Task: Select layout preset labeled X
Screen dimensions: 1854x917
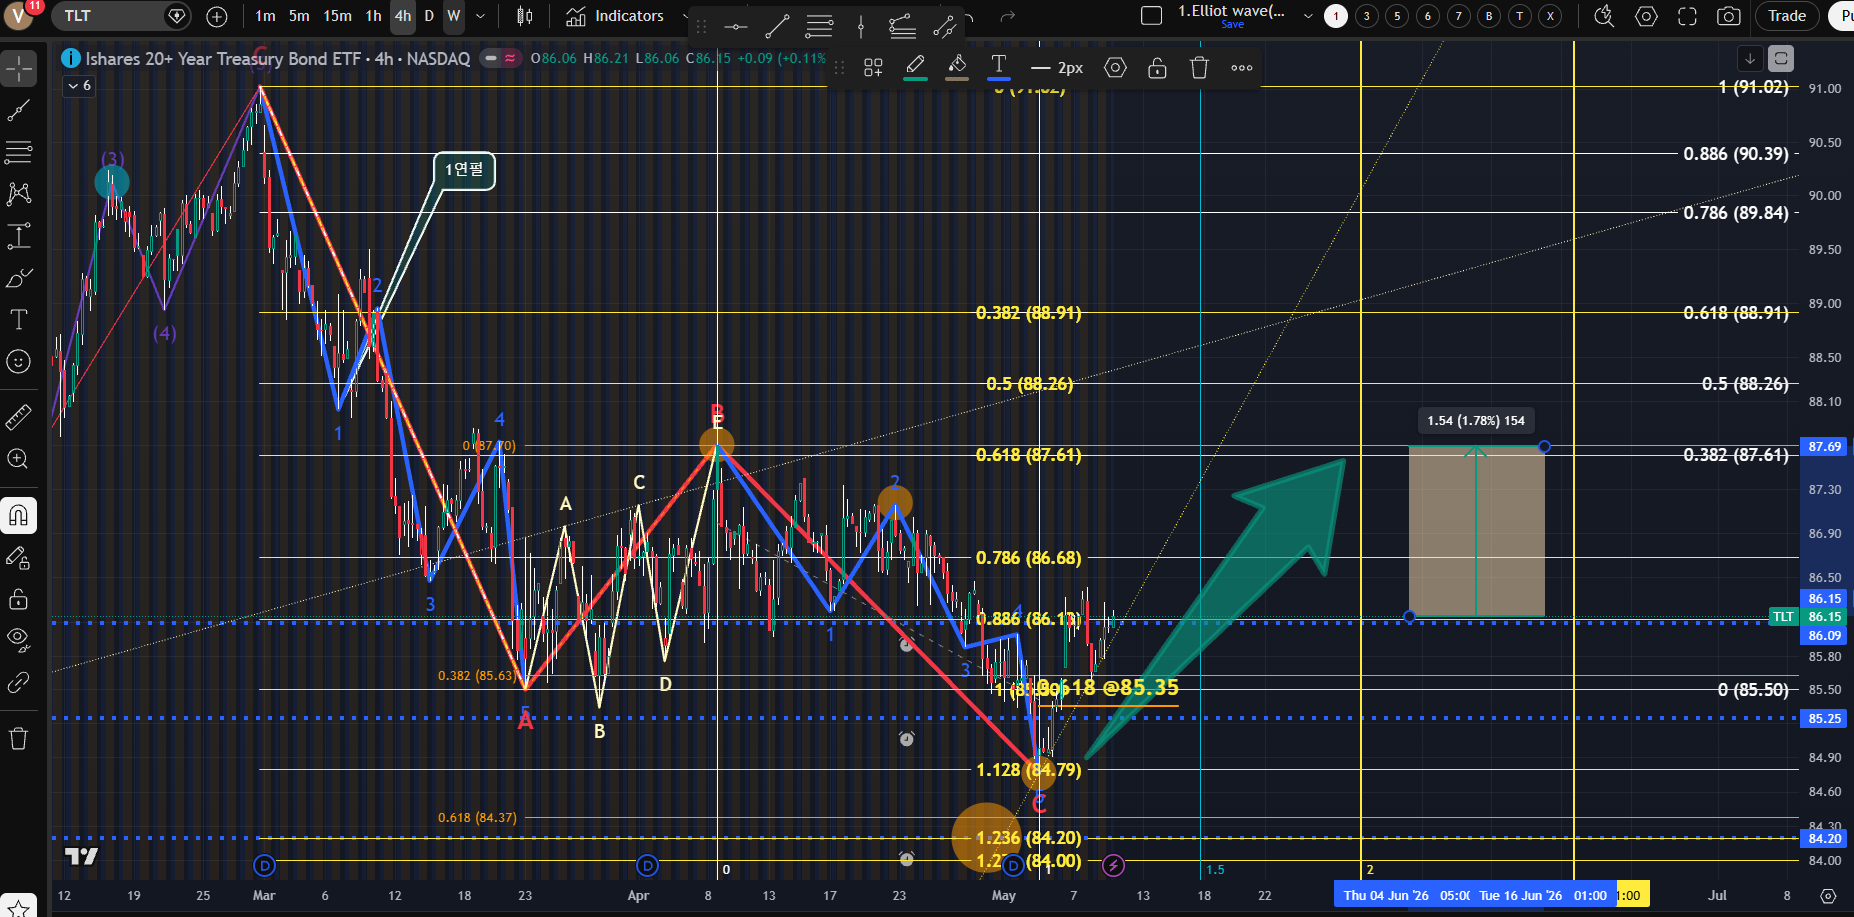Action: coord(1550,16)
